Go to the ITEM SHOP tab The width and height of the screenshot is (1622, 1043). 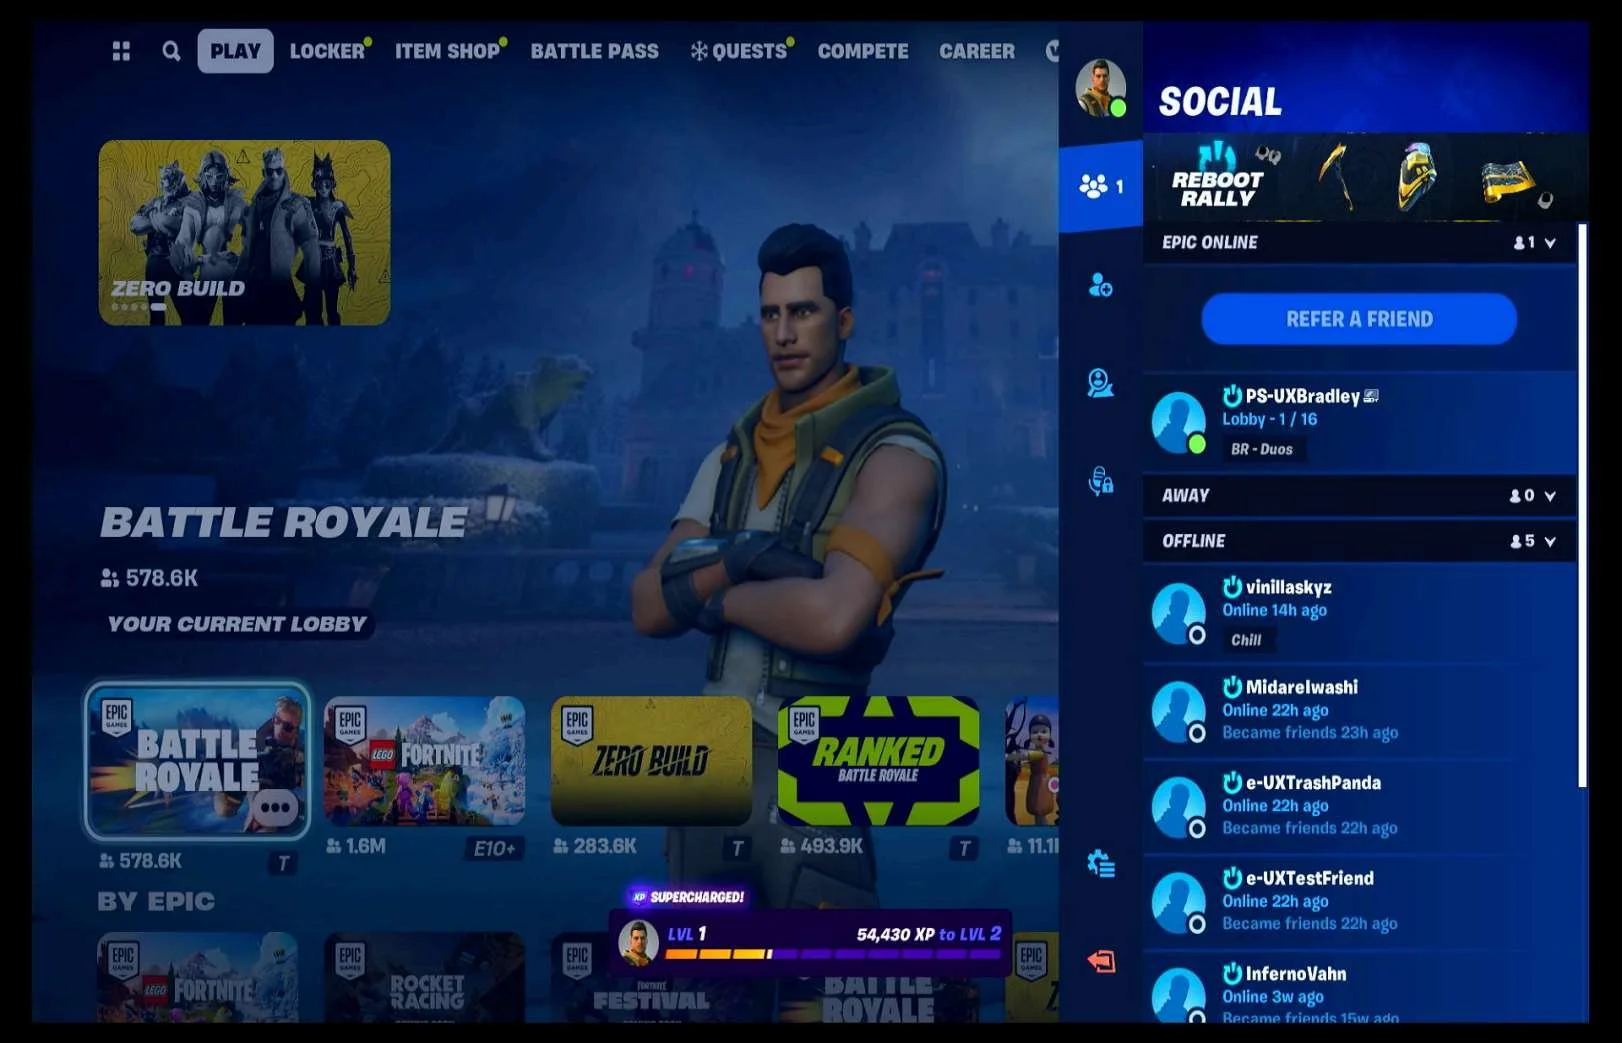tap(450, 51)
